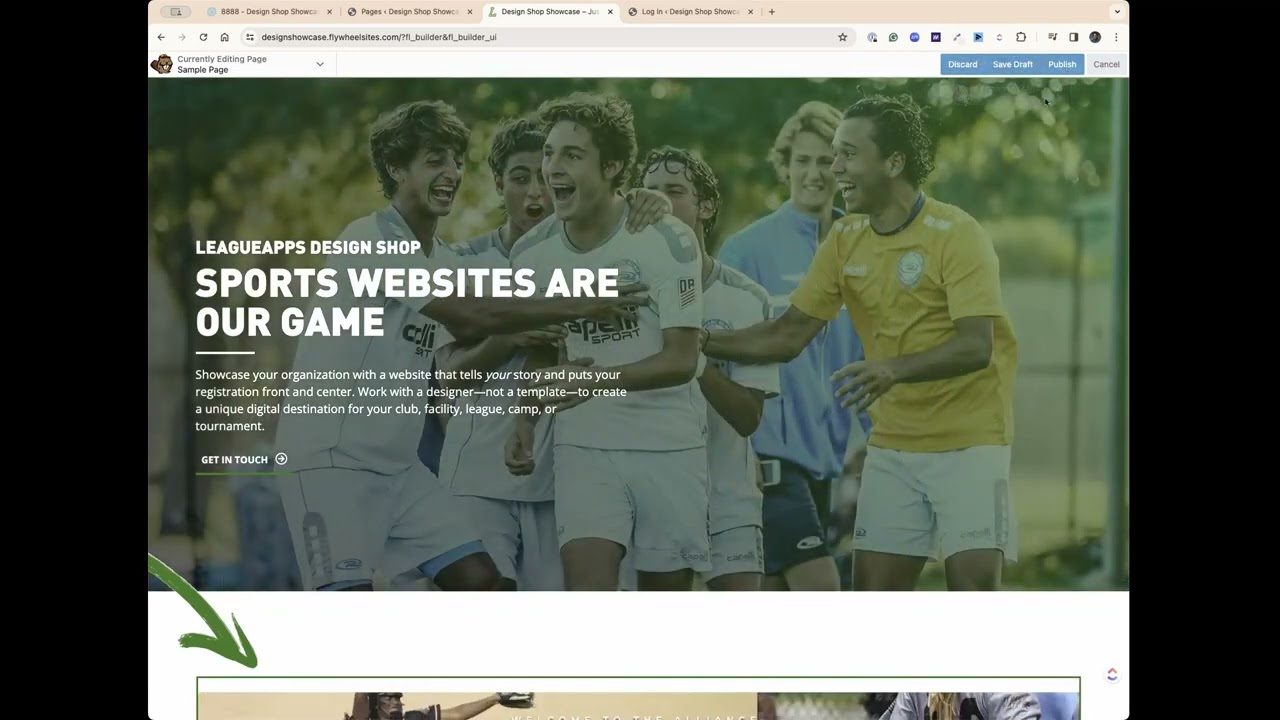The height and width of the screenshot is (720, 1280).
Task: Close the active Design Shop Showcase tab
Action: (610, 12)
